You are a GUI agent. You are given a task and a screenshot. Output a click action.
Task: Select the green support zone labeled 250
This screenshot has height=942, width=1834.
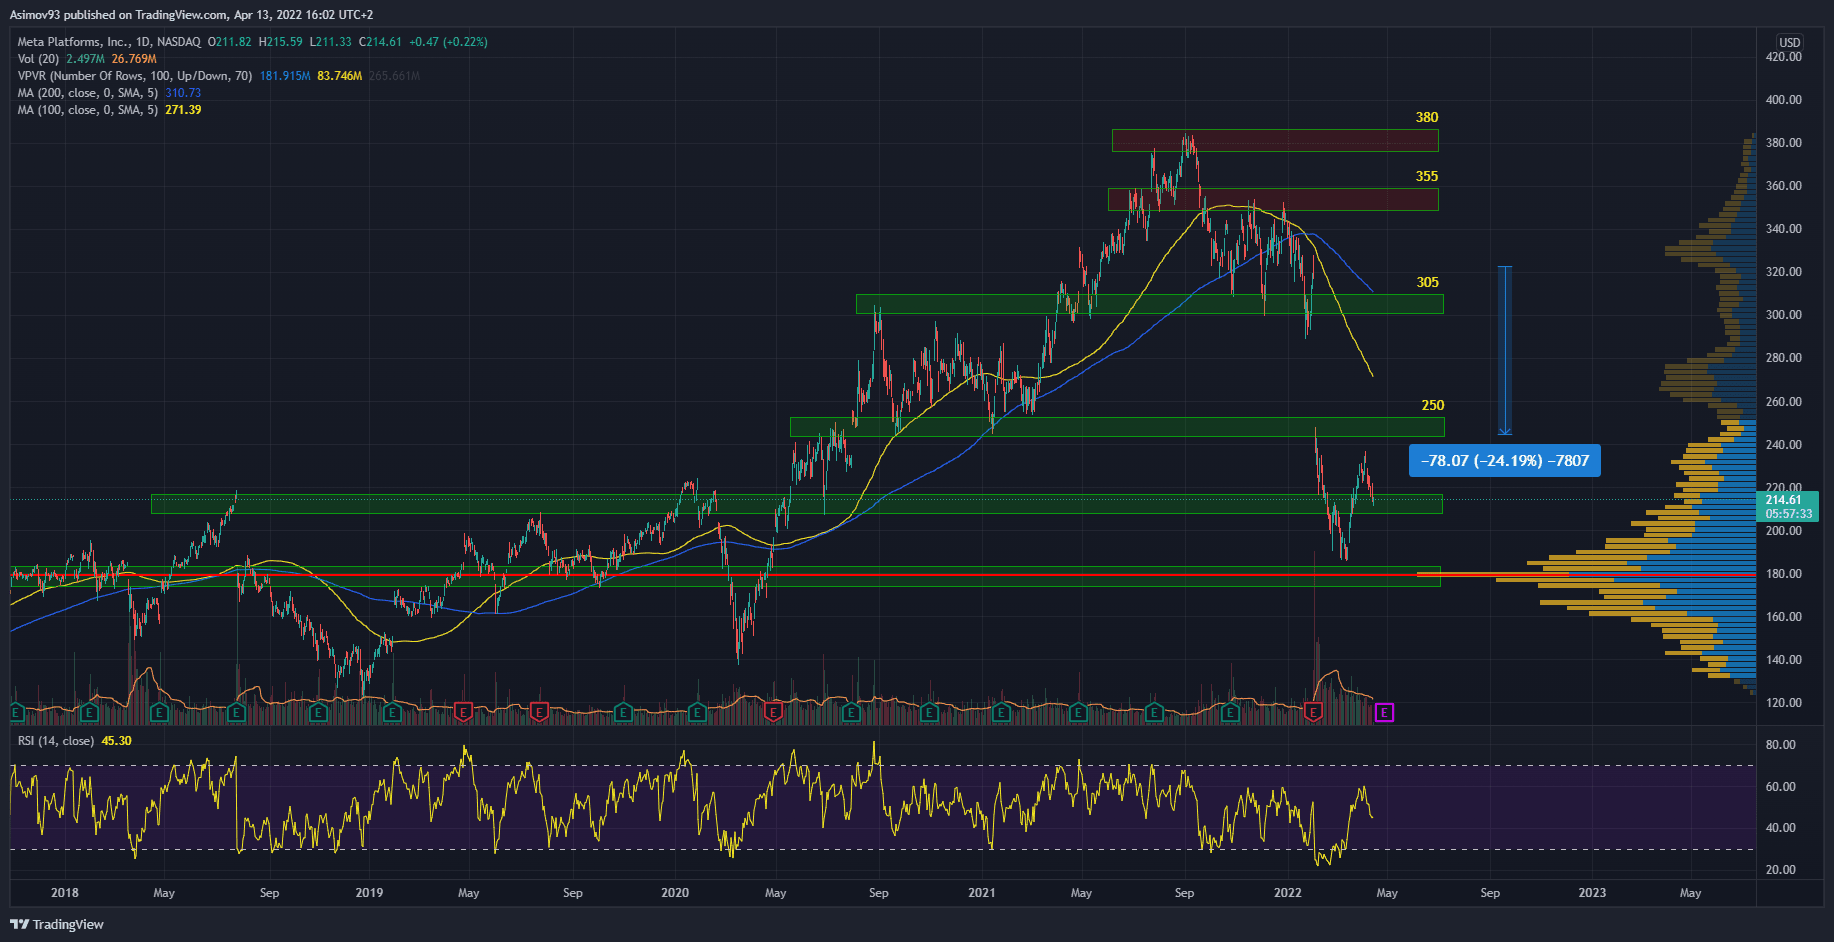[1116, 427]
